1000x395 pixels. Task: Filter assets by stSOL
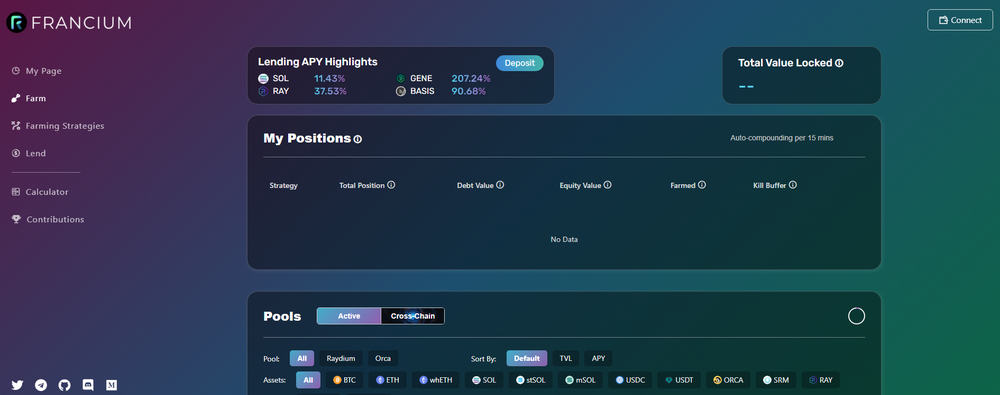[531, 380]
